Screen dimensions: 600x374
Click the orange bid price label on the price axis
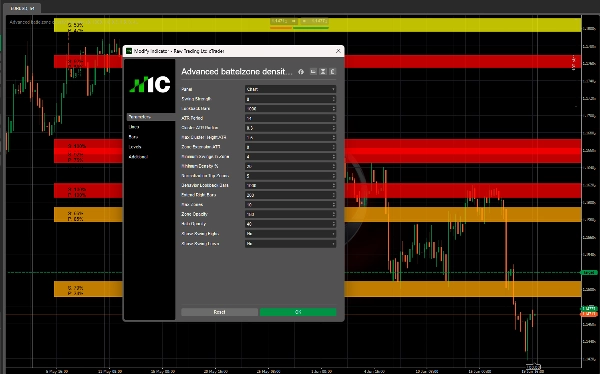[x=589, y=314]
